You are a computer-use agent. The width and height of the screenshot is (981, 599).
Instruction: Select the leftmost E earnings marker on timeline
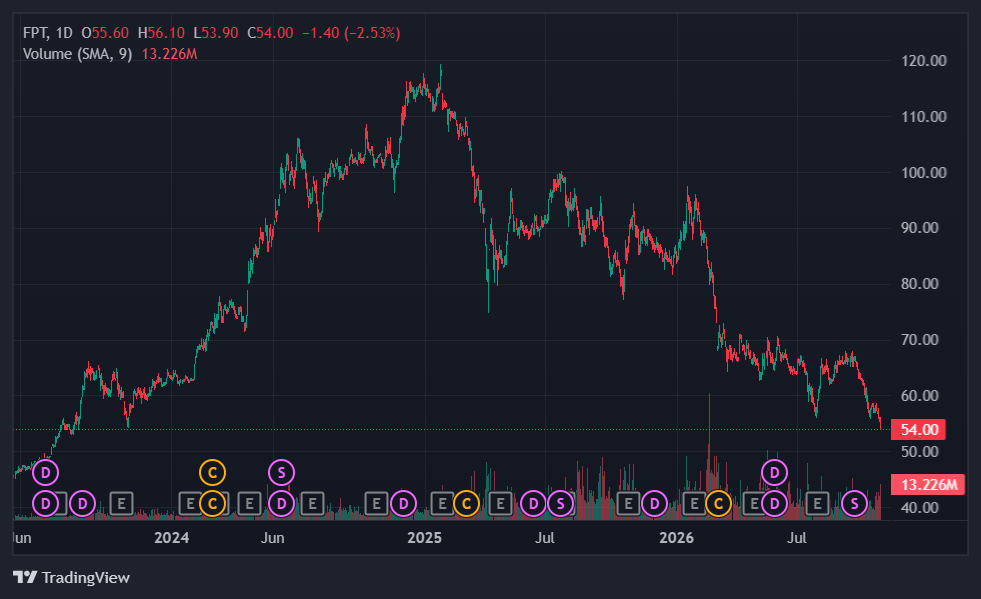[x=121, y=503]
